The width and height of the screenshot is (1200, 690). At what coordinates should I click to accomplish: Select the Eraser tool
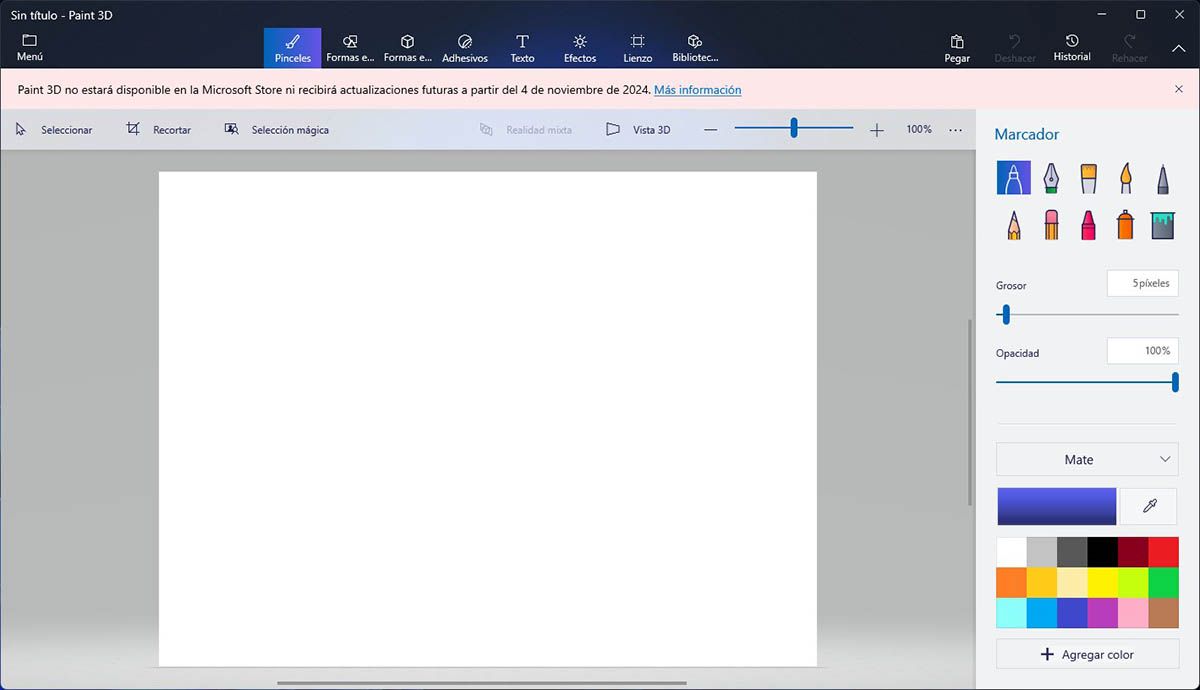click(x=1051, y=225)
